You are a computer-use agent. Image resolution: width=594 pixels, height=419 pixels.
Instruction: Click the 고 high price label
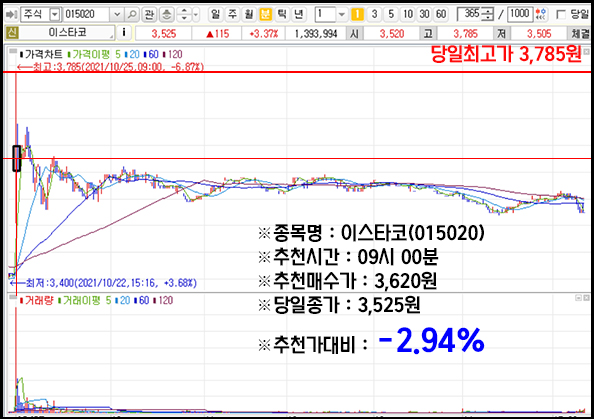(428, 34)
